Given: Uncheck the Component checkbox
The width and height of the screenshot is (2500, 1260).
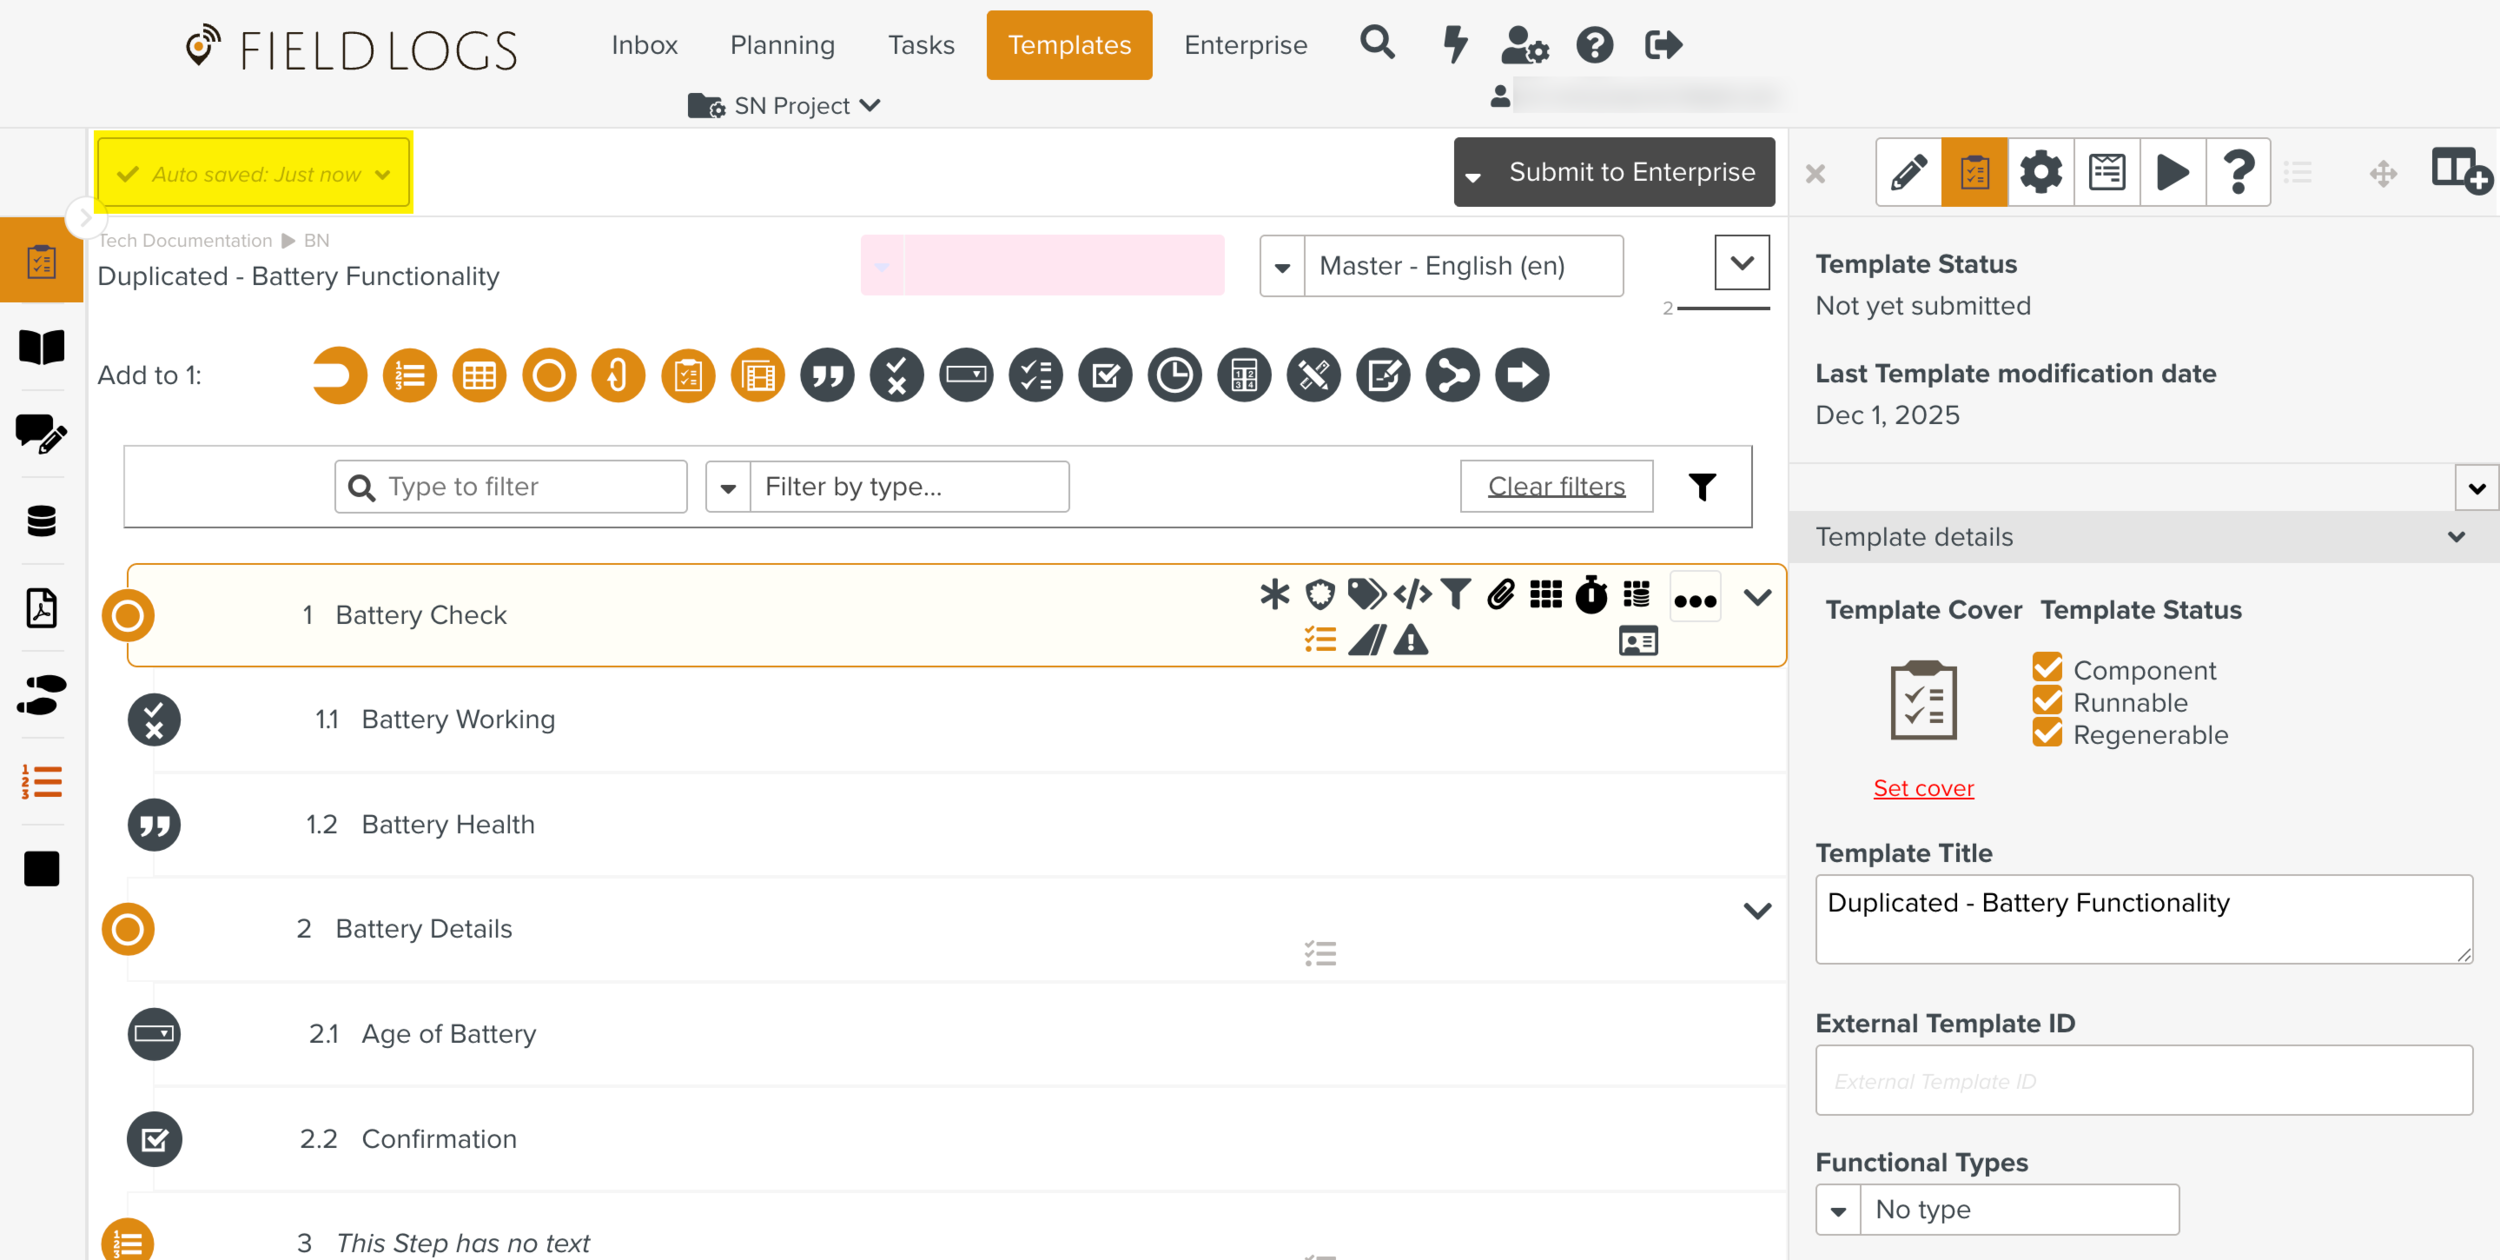Looking at the screenshot, I should coord(2047,668).
